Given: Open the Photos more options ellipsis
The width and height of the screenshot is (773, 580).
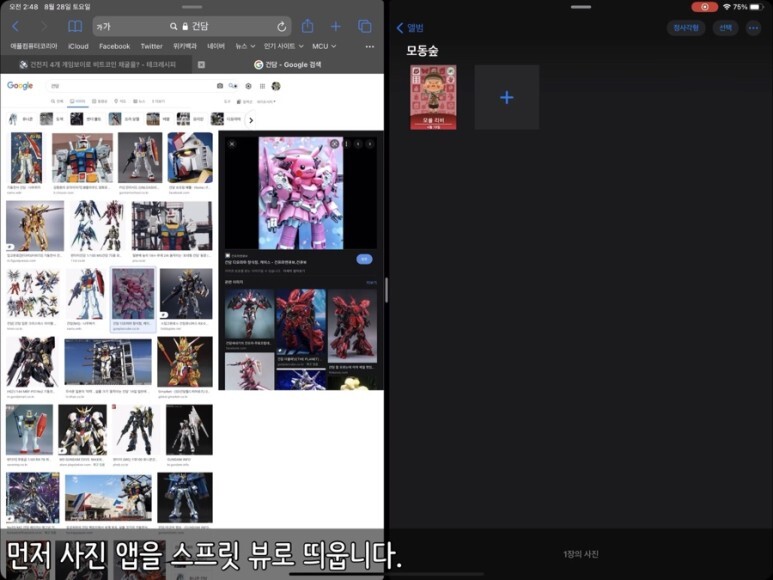Looking at the screenshot, I should pos(753,28).
